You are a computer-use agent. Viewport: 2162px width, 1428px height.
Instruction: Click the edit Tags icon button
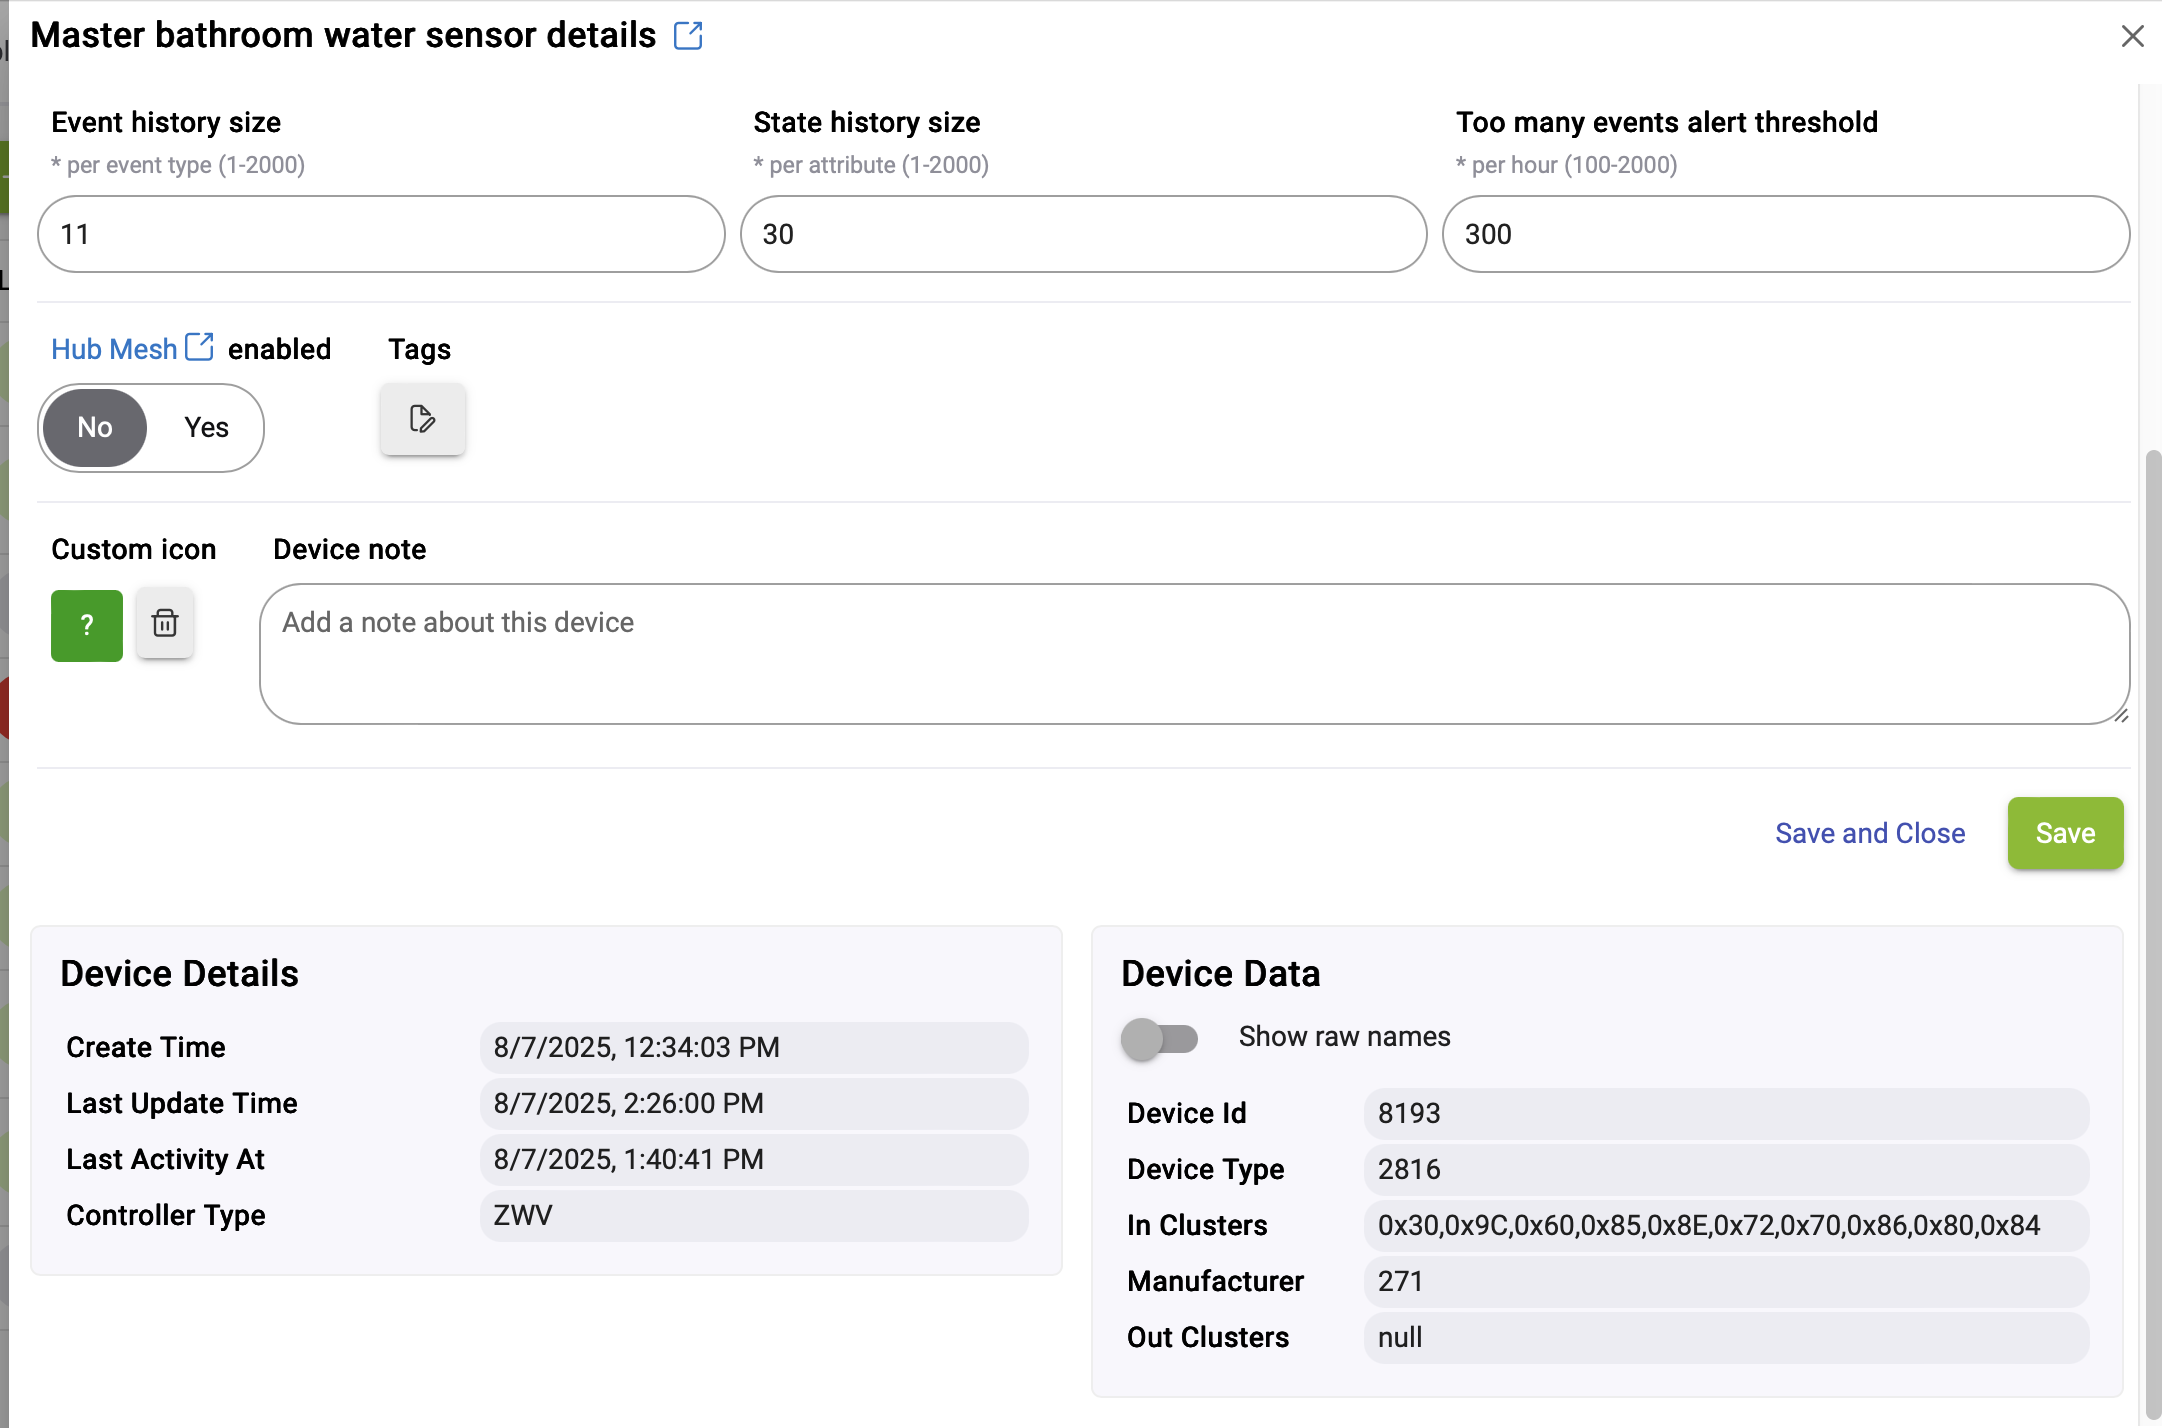pyautogui.click(x=422, y=419)
